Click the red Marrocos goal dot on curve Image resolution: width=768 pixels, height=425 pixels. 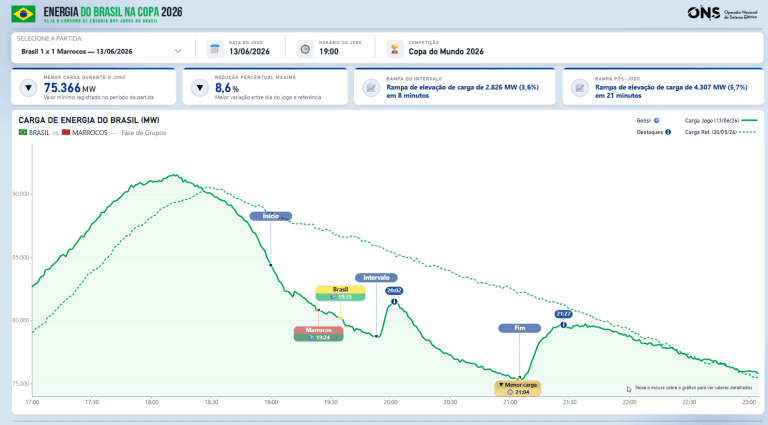click(x=318, y=310)
